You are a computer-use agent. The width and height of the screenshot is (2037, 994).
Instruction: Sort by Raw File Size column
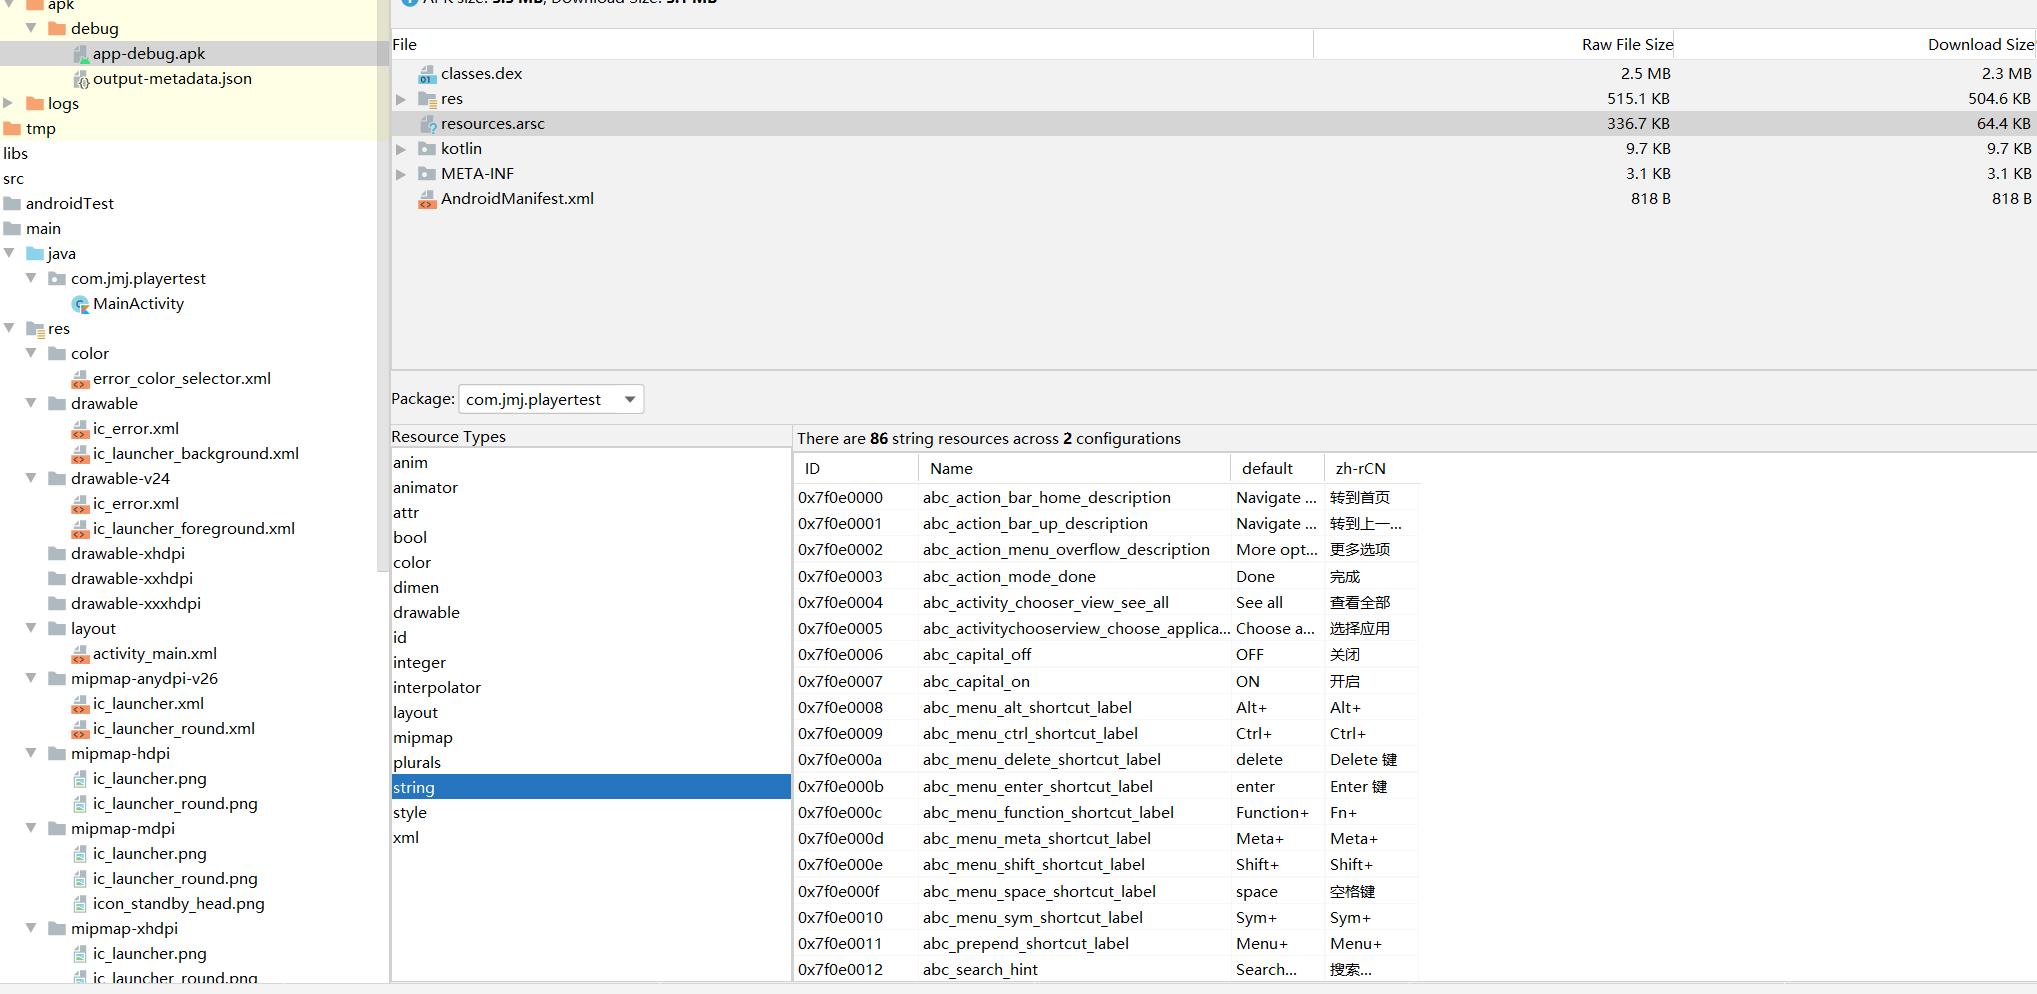1494,45
